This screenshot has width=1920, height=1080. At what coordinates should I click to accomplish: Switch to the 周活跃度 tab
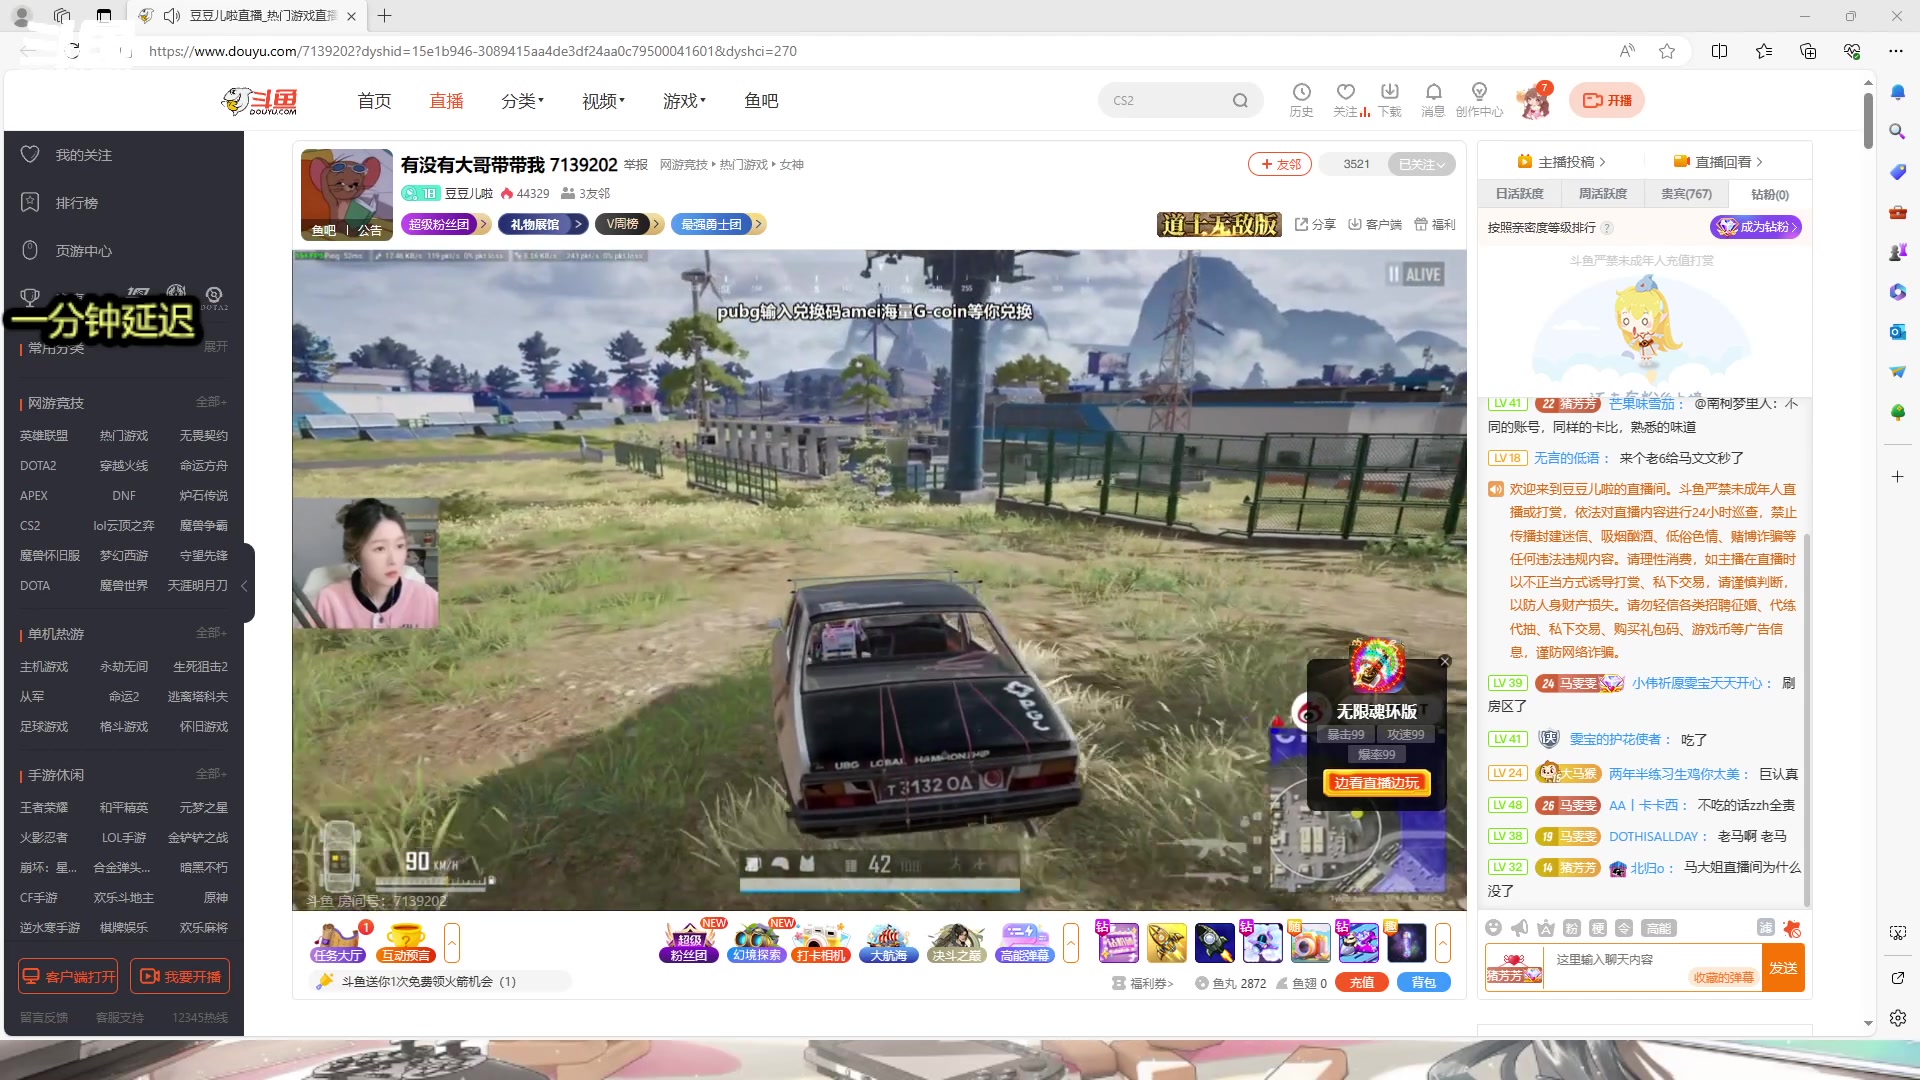point(1602,194)
